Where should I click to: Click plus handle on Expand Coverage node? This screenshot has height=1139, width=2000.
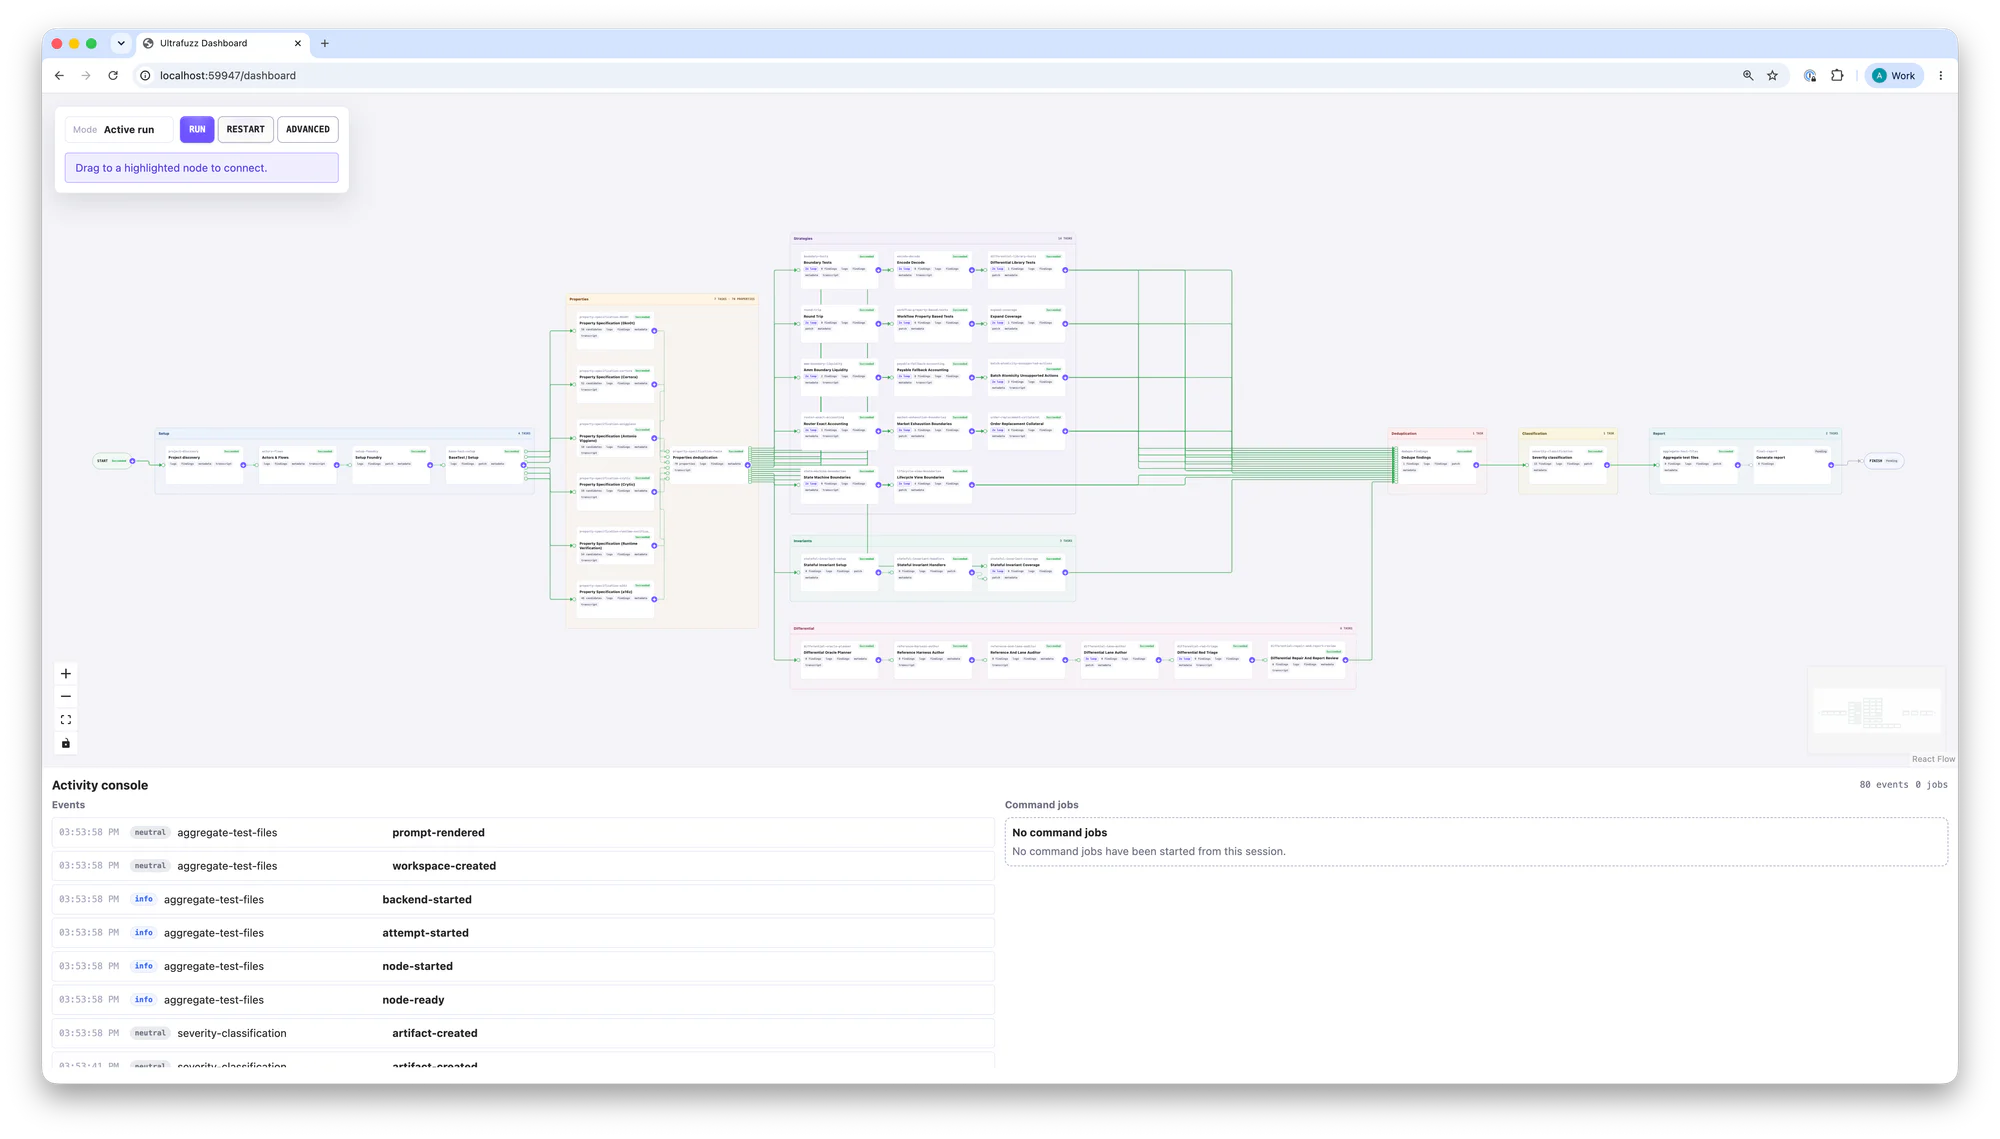tap(1065, 324)
